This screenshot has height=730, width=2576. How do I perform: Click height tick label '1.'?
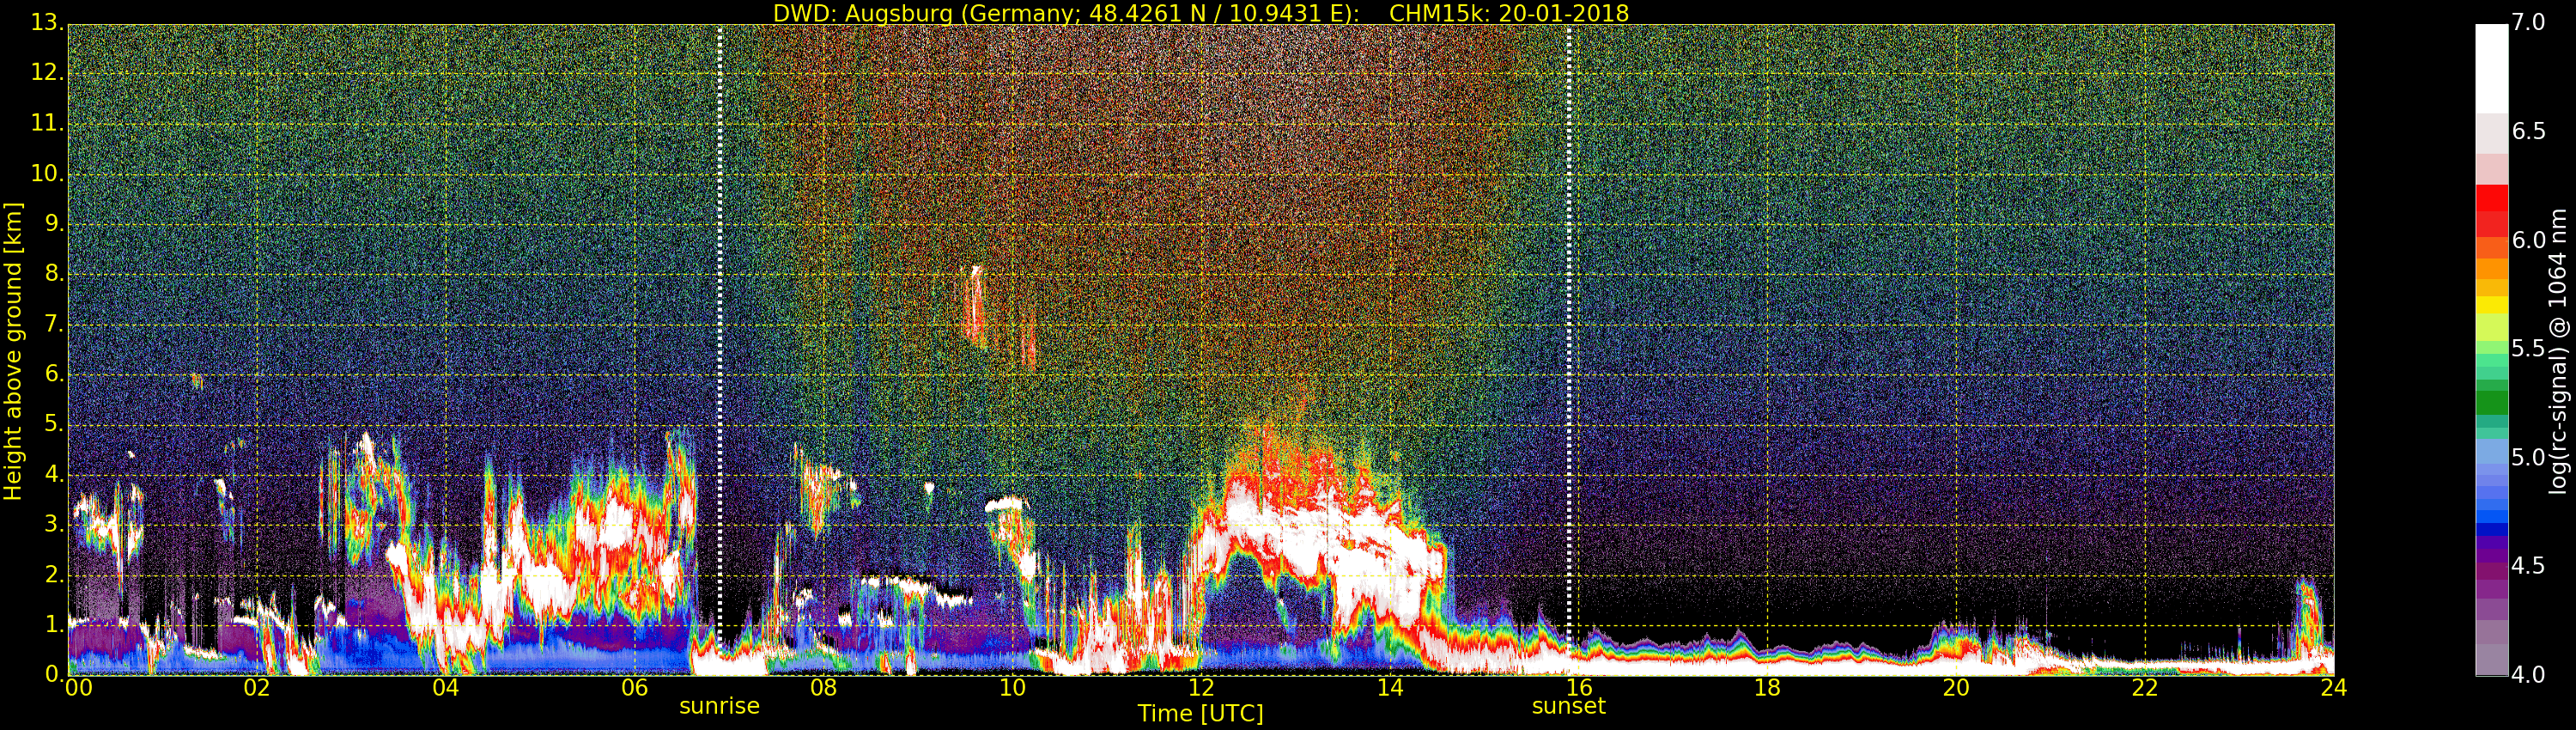point(54,625)
